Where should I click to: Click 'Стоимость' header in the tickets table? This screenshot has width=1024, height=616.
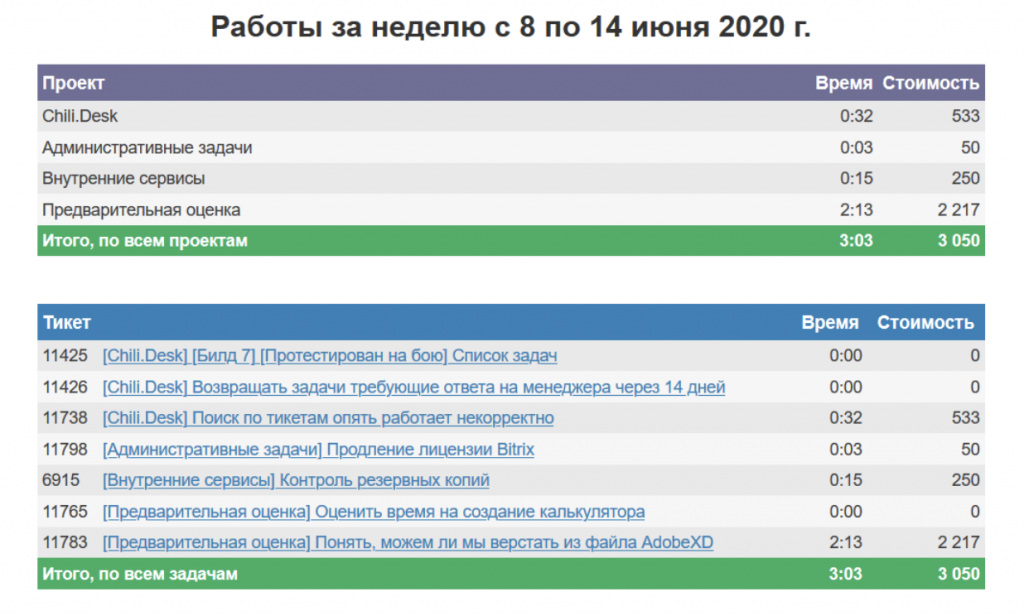925,323
